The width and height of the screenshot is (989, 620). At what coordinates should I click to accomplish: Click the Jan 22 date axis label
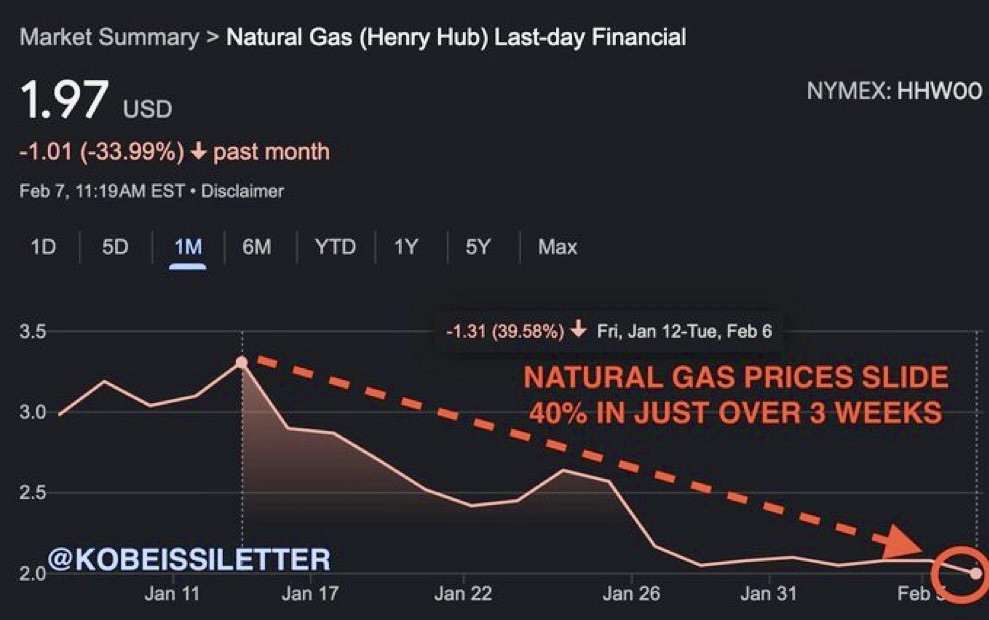point(463,594)
